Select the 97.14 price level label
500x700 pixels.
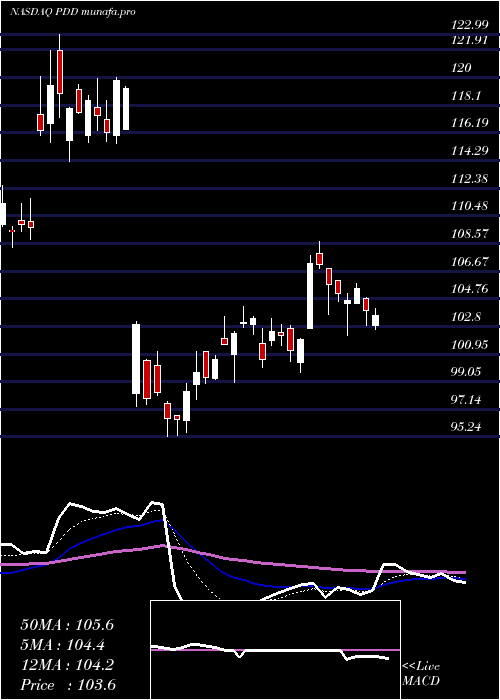pyautogui.click(x=464, y=400)
